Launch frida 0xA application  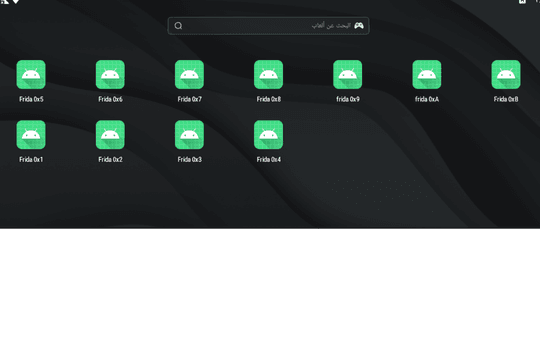[x=427, y=74]
